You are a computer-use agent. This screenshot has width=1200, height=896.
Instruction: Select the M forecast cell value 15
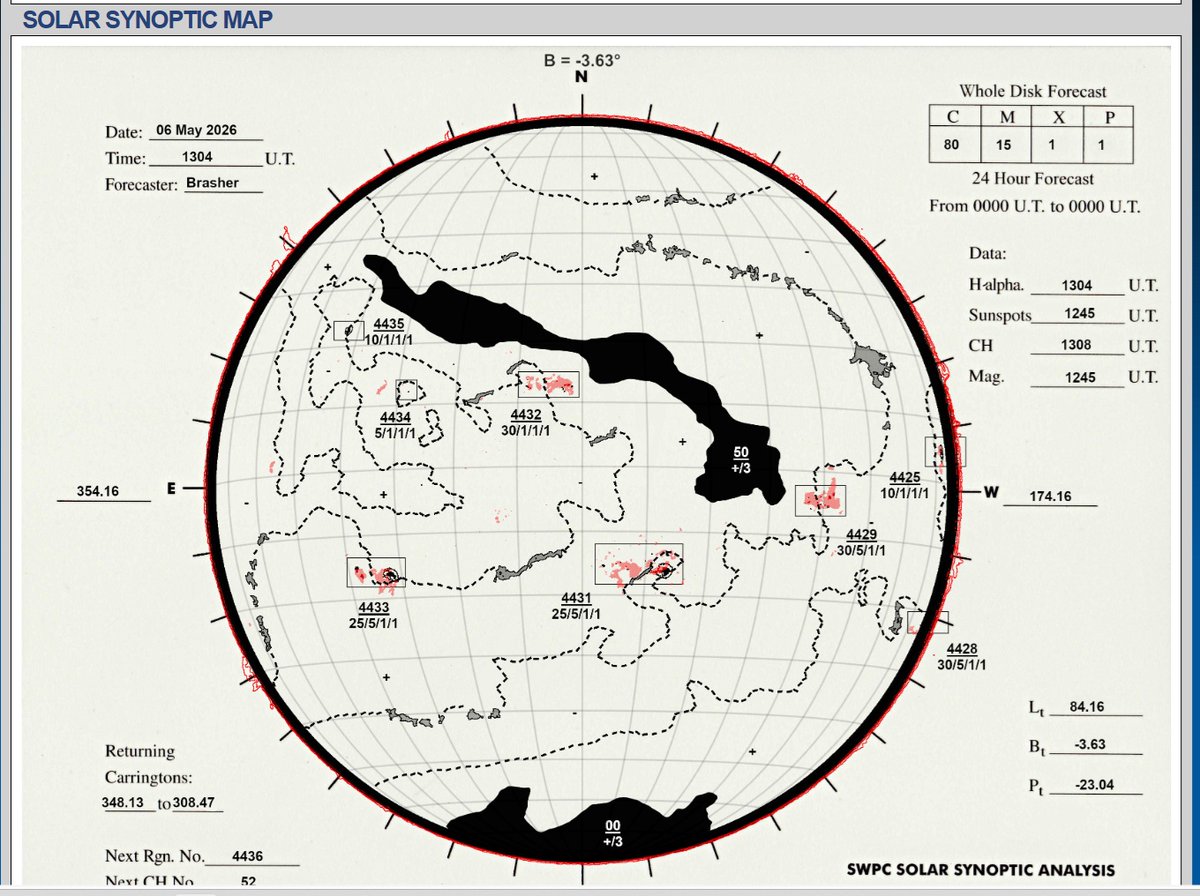1004,145
